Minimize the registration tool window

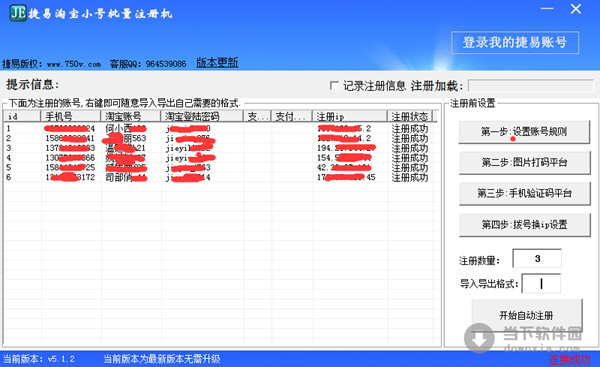(x=547, y=9)
